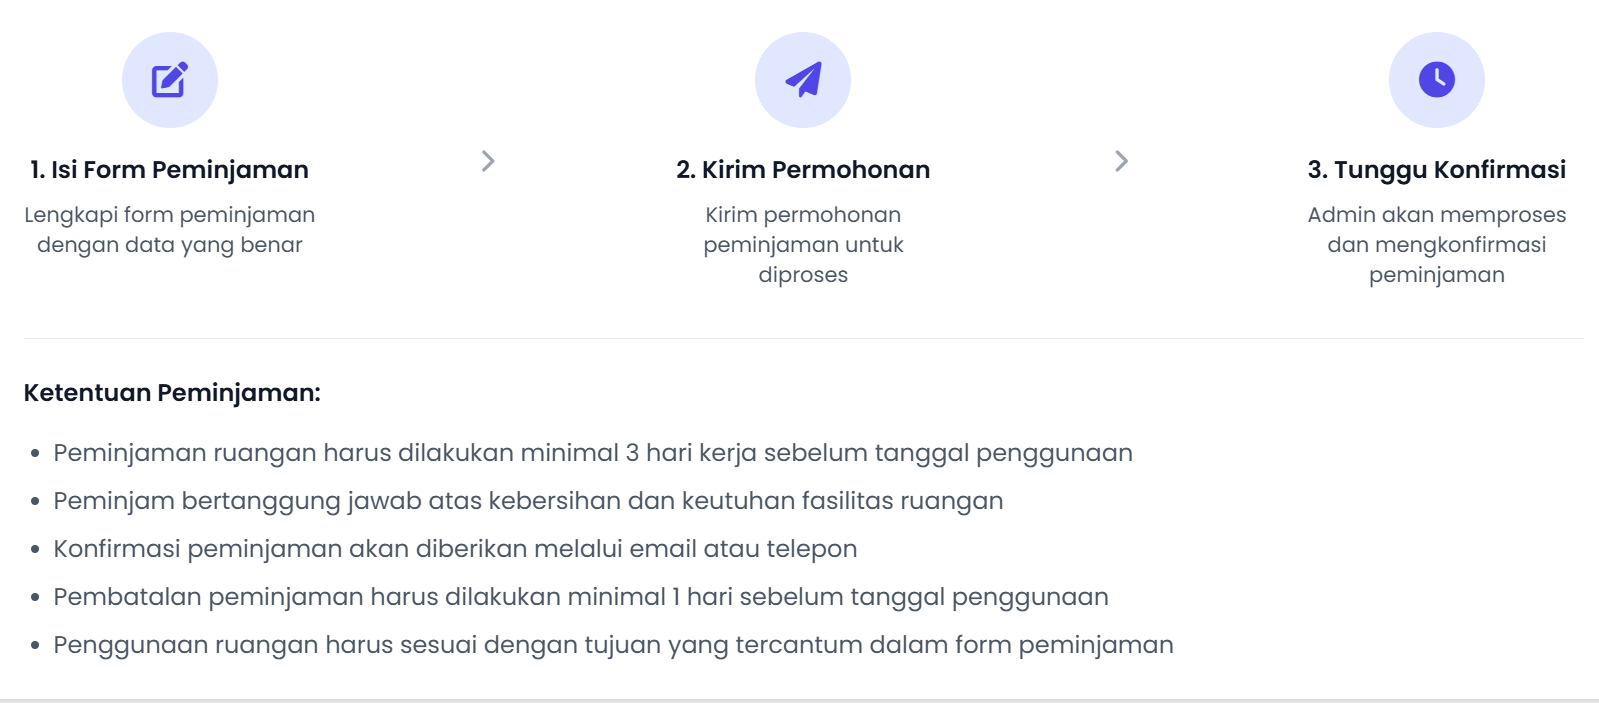
Task: Click the "Ketentuan Peminjaman:" heading
Action: [172, 393]
